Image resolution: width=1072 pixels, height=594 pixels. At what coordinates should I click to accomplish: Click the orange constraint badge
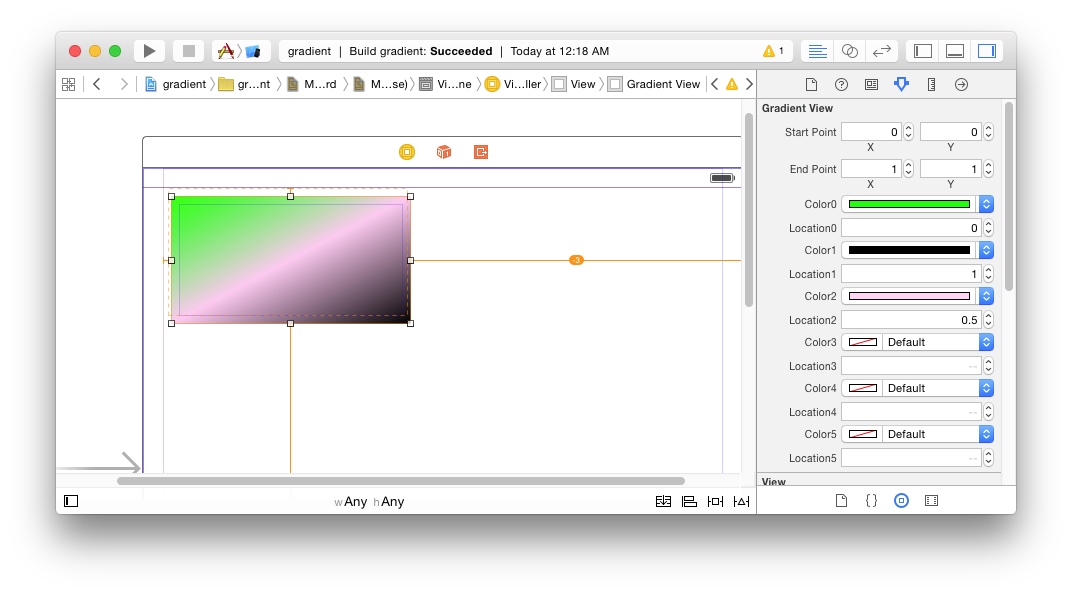[576, 260]
